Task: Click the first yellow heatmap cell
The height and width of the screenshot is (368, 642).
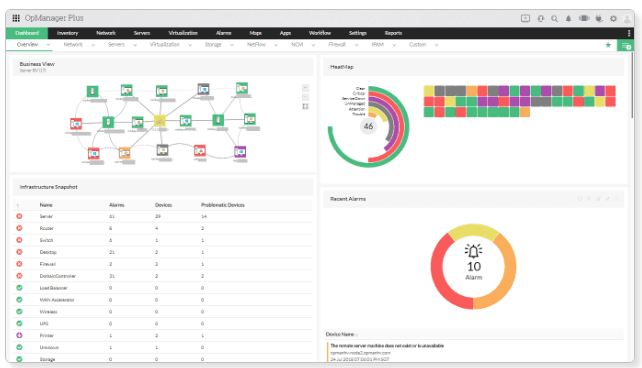Action: (429, 90)
